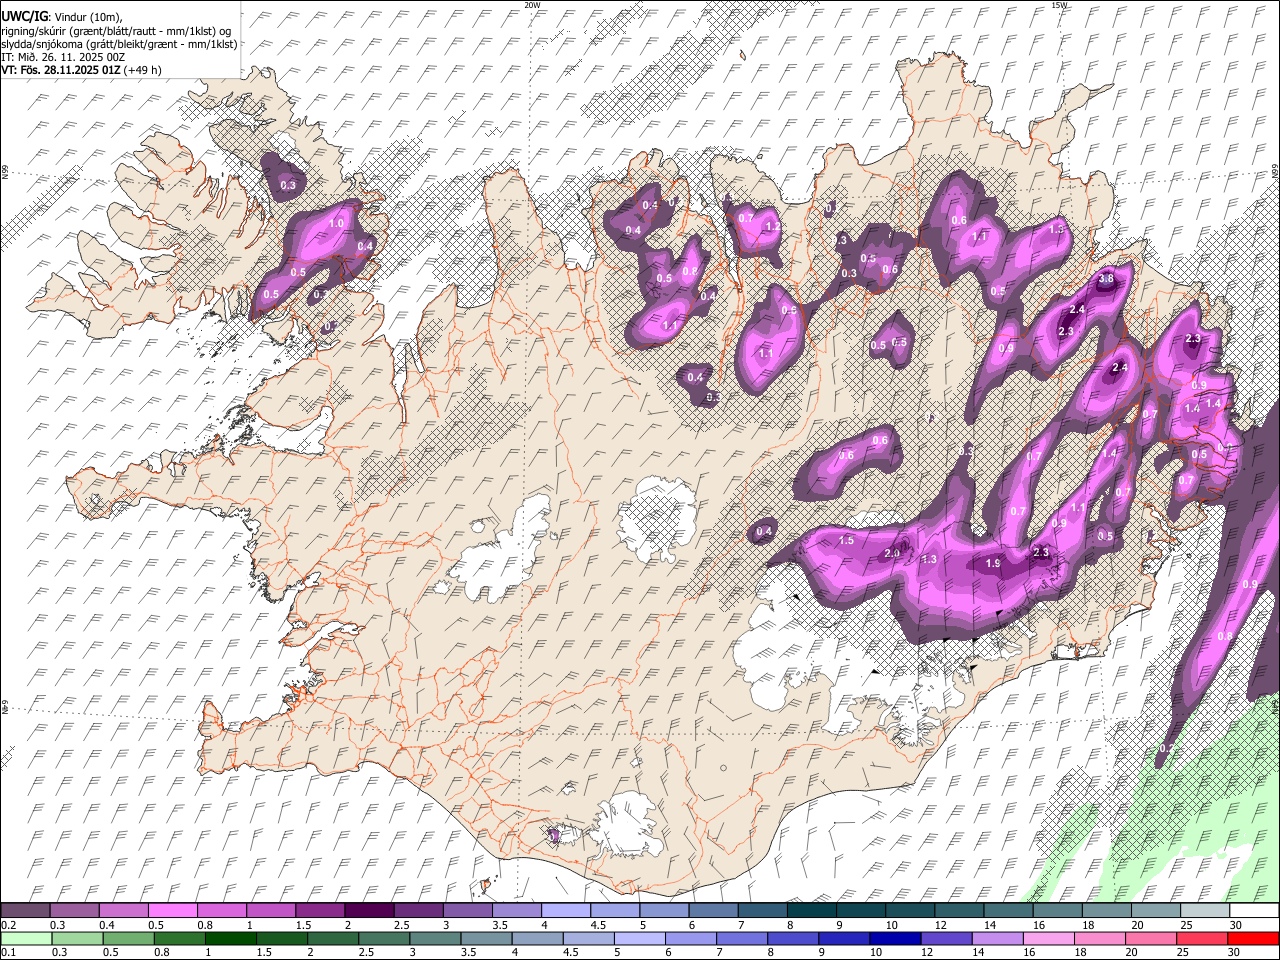
Task: Click the 'rigning/skúrir' legend description line
Action: pyautogui.click(x=116, y=31)
